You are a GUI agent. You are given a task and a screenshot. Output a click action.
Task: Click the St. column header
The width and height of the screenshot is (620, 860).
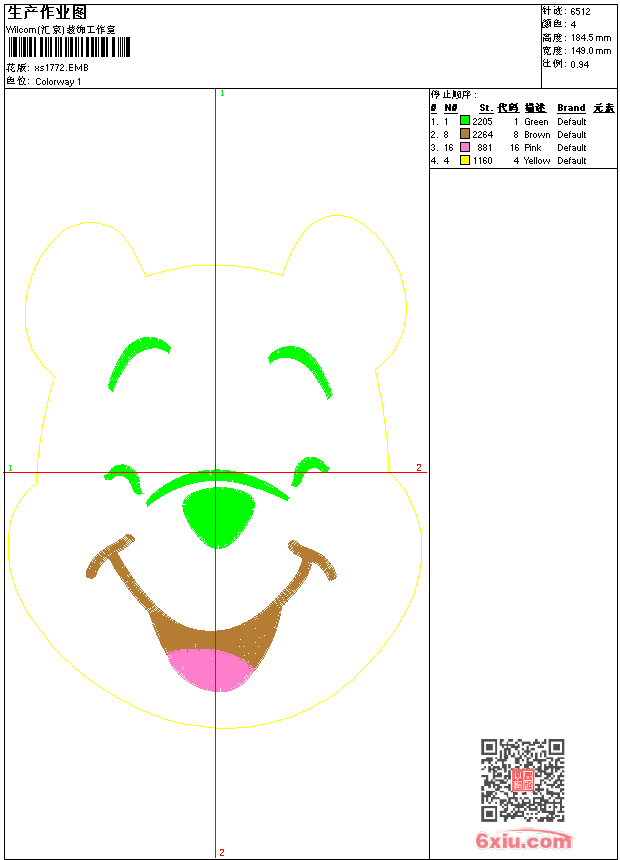coord(486,108)
